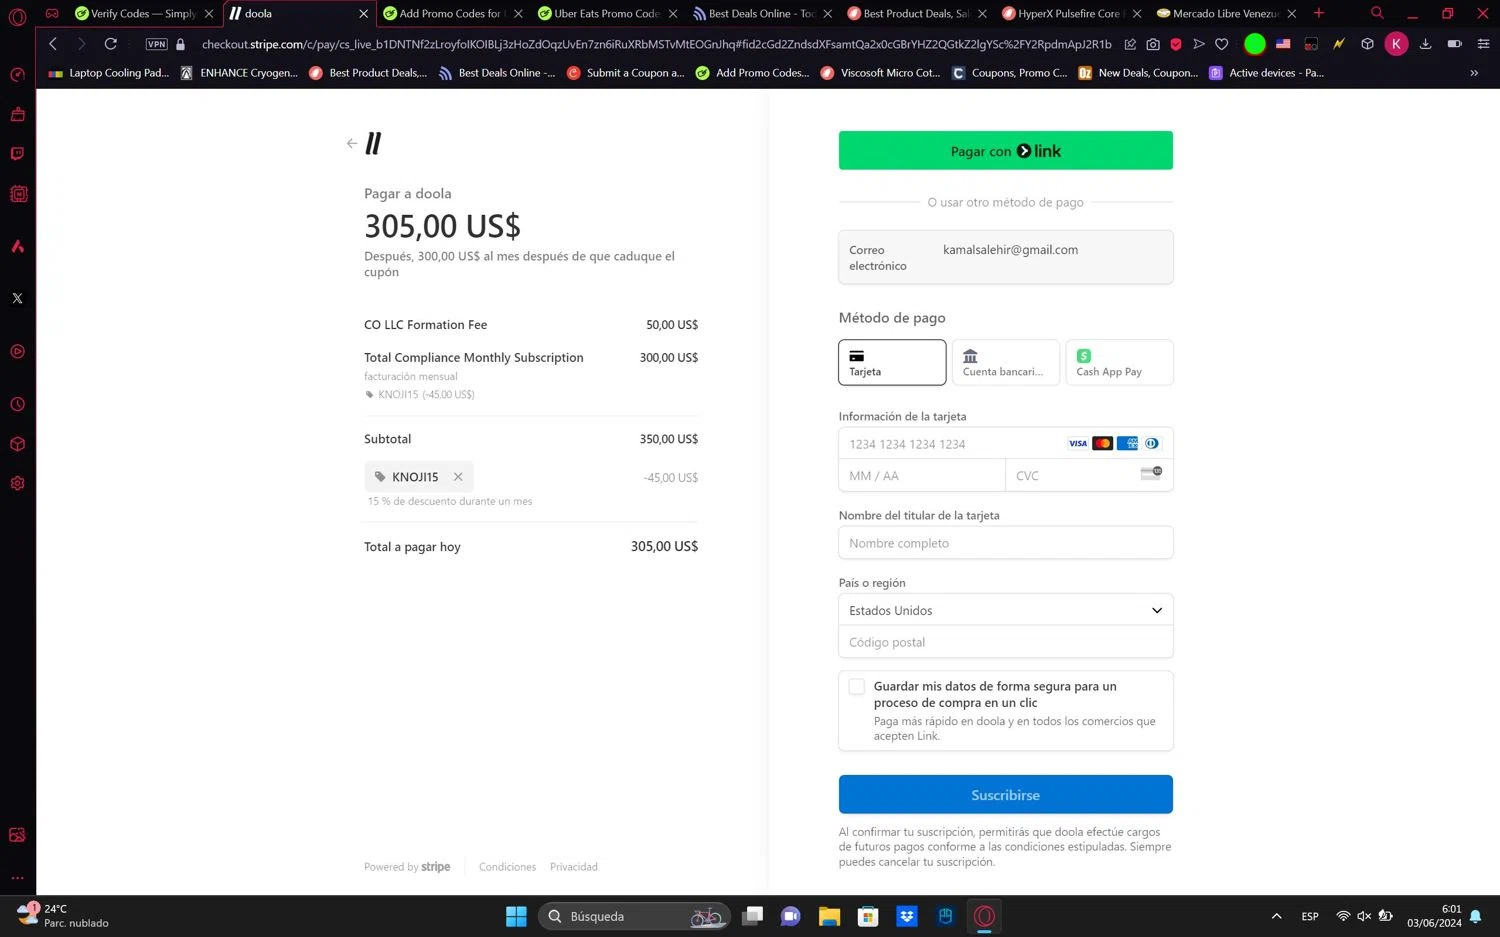This screenshot has height=937, width=1500.
Task: Select Cash App Pay method
Action: tap(1119, 362)
